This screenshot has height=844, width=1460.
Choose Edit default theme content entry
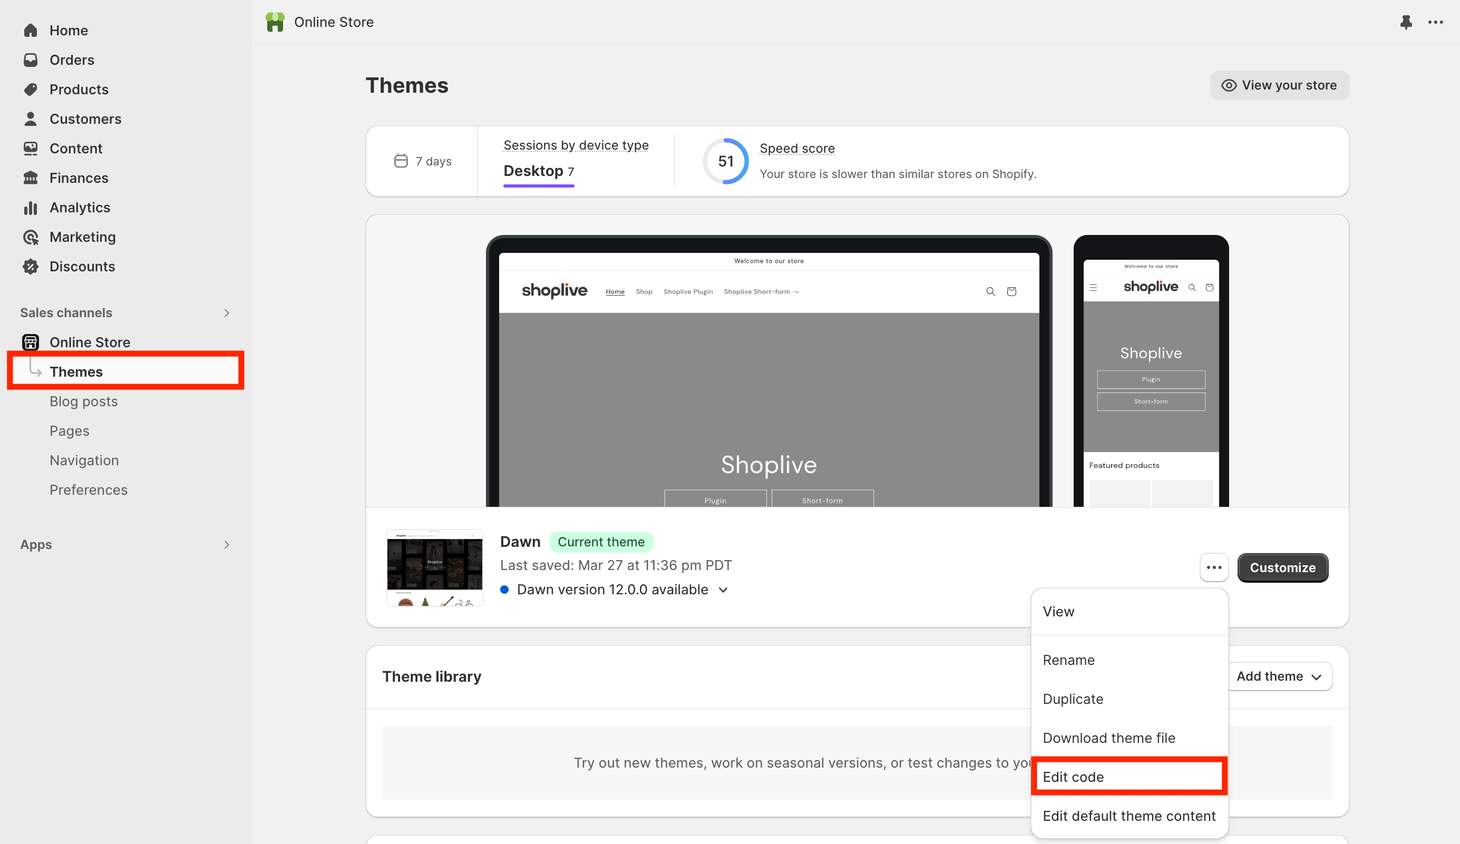pos(1130,816)
